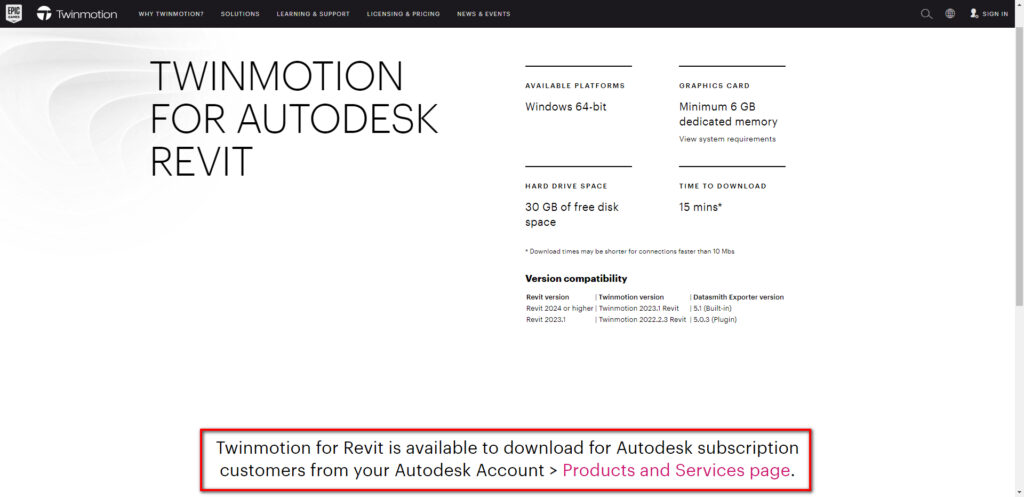Click the Sign In link

coord(995,14)
